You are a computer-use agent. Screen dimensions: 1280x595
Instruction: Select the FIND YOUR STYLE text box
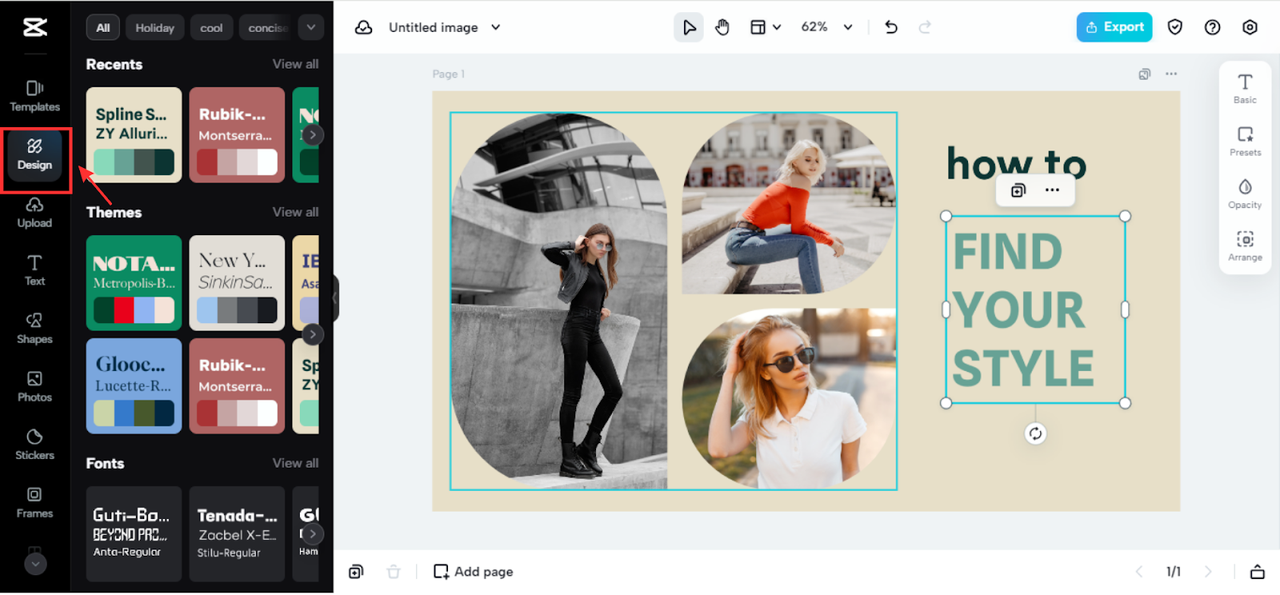point(1035,310)
